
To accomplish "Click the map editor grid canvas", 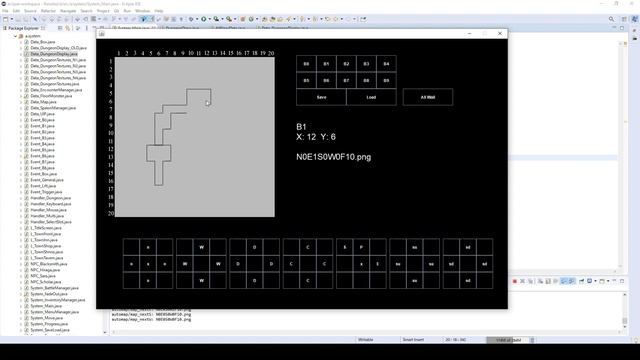I will [195, 137].
